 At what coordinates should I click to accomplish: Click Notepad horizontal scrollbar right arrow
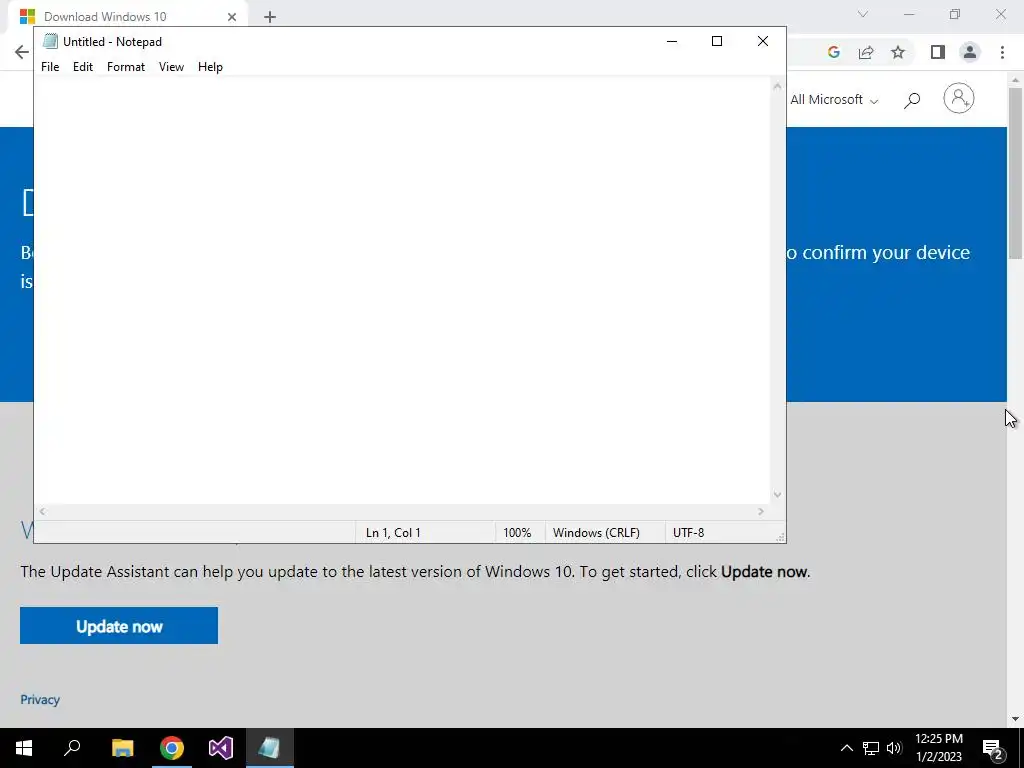761,511
